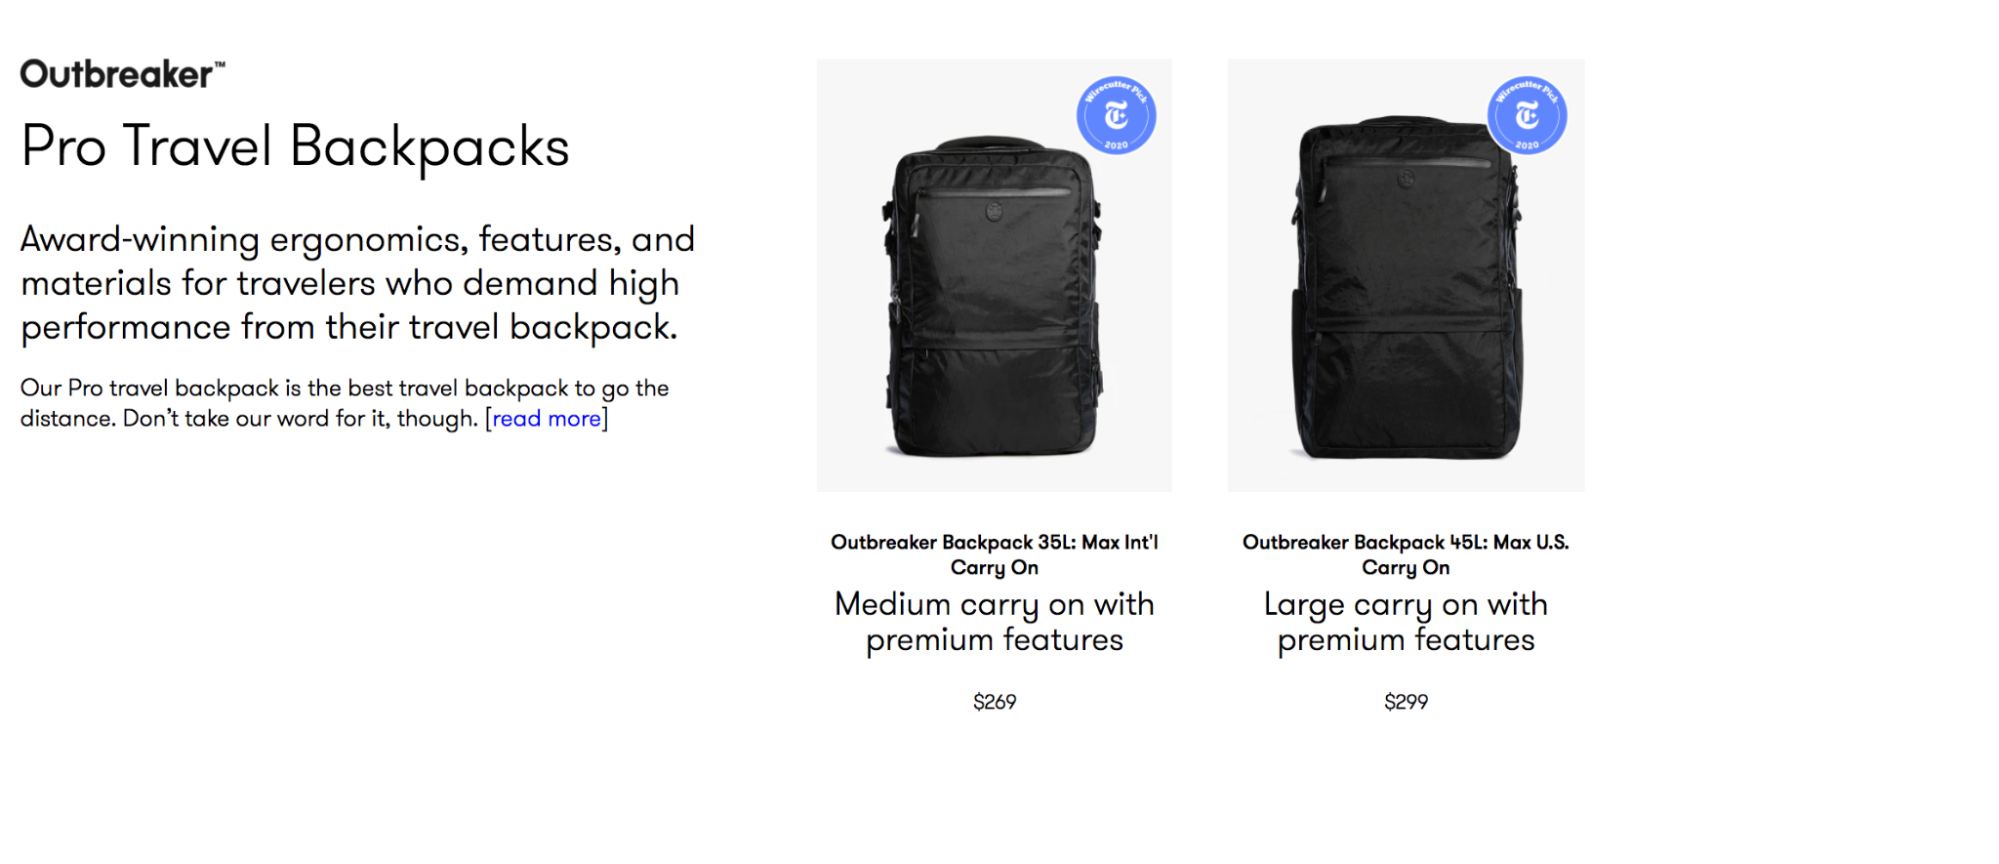The width and height of the screenshot is (1999, 864).
Task: Select the Outbreaker 45L backpack product image
Action: pos(1406,275)
